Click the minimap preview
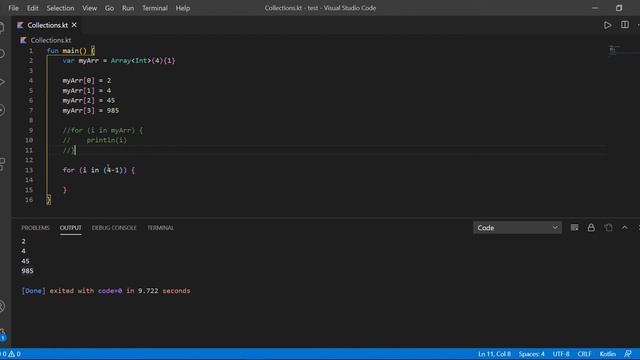 tap(614, 50)
